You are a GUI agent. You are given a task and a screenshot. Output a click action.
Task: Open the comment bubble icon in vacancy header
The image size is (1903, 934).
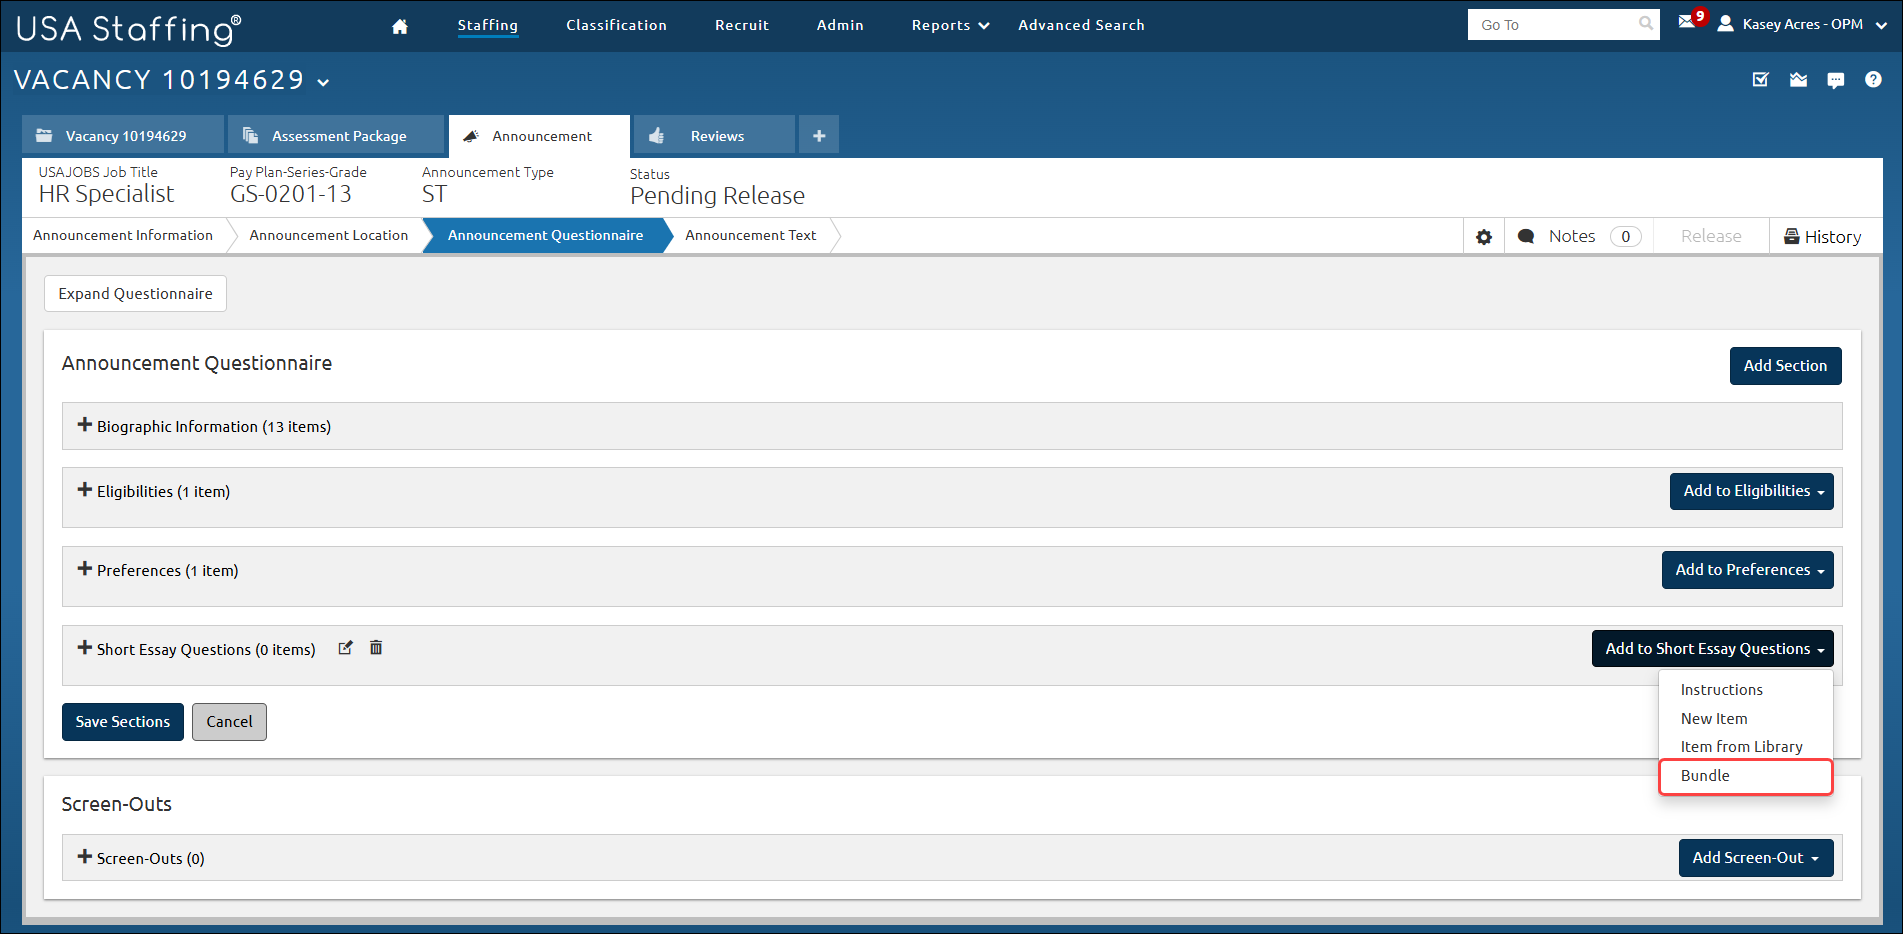coord(1836,81)
